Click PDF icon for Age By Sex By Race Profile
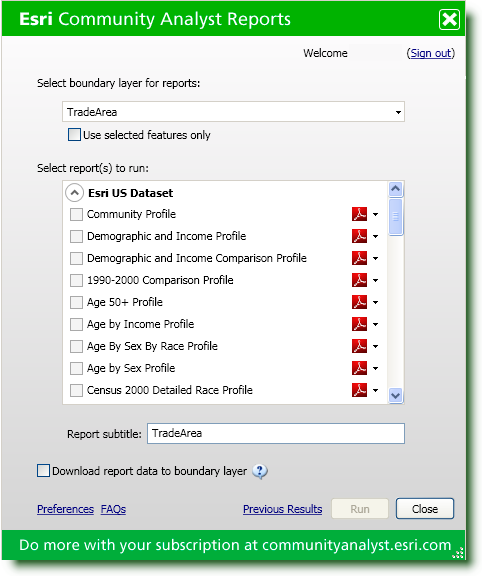The image size is (482, 576). tap(359, 346)
